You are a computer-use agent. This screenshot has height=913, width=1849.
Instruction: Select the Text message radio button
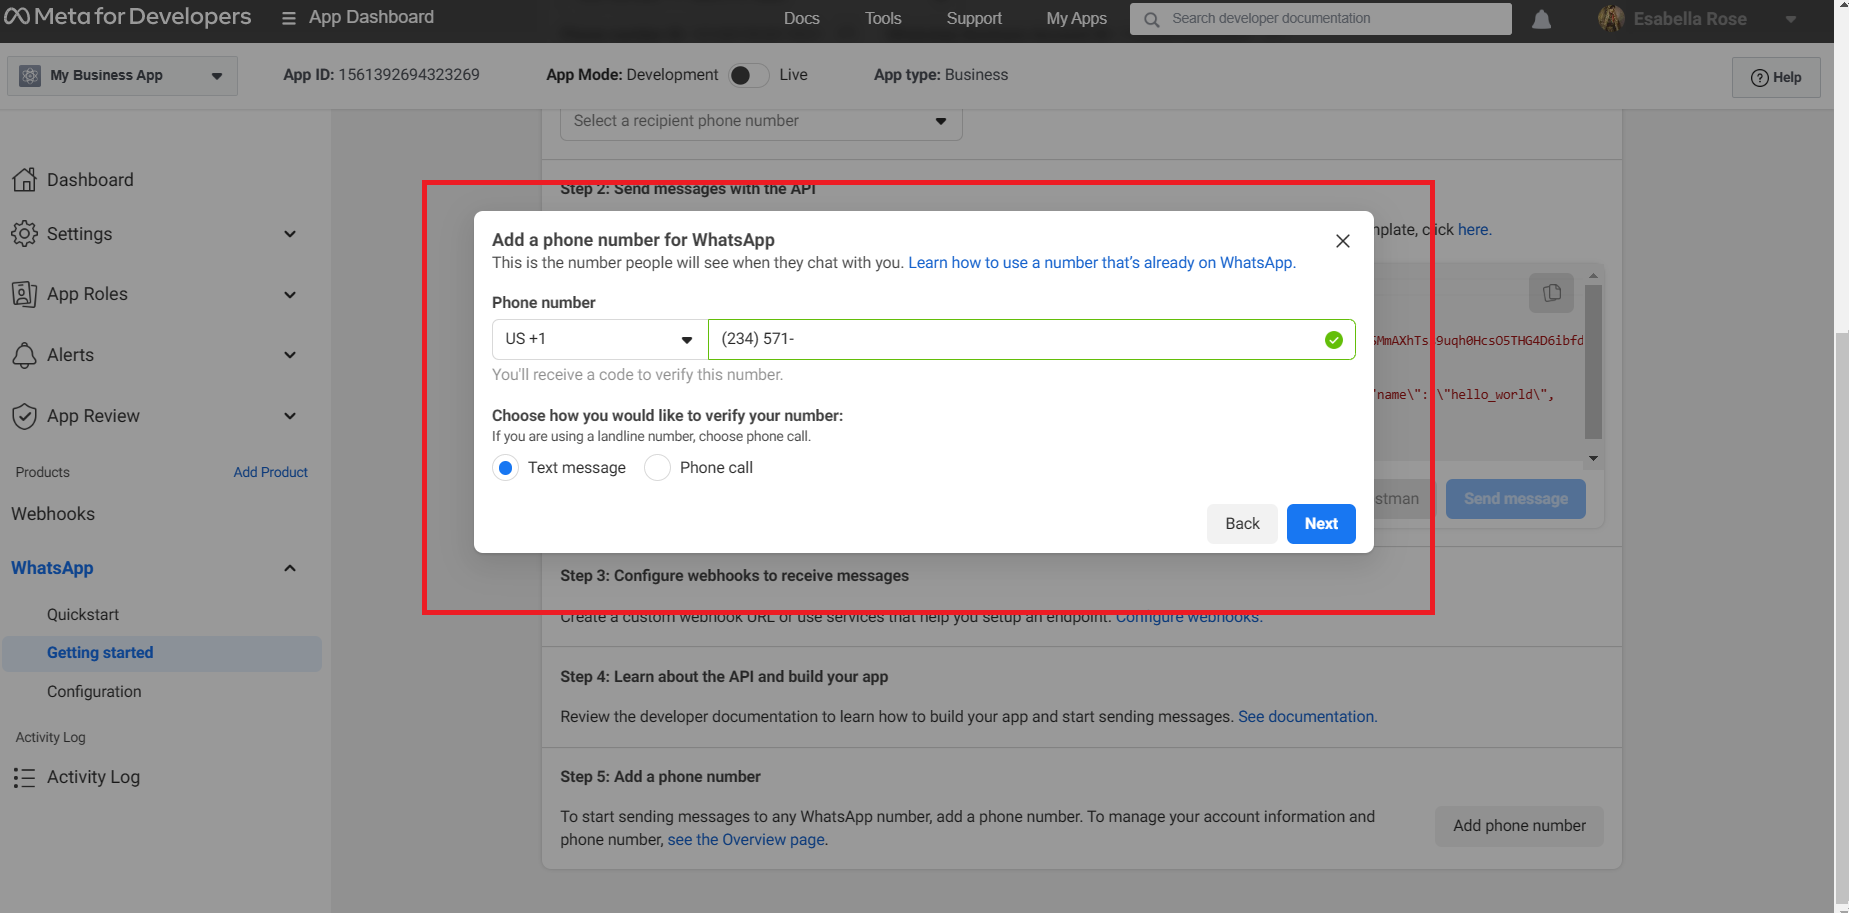click(506, 468)
